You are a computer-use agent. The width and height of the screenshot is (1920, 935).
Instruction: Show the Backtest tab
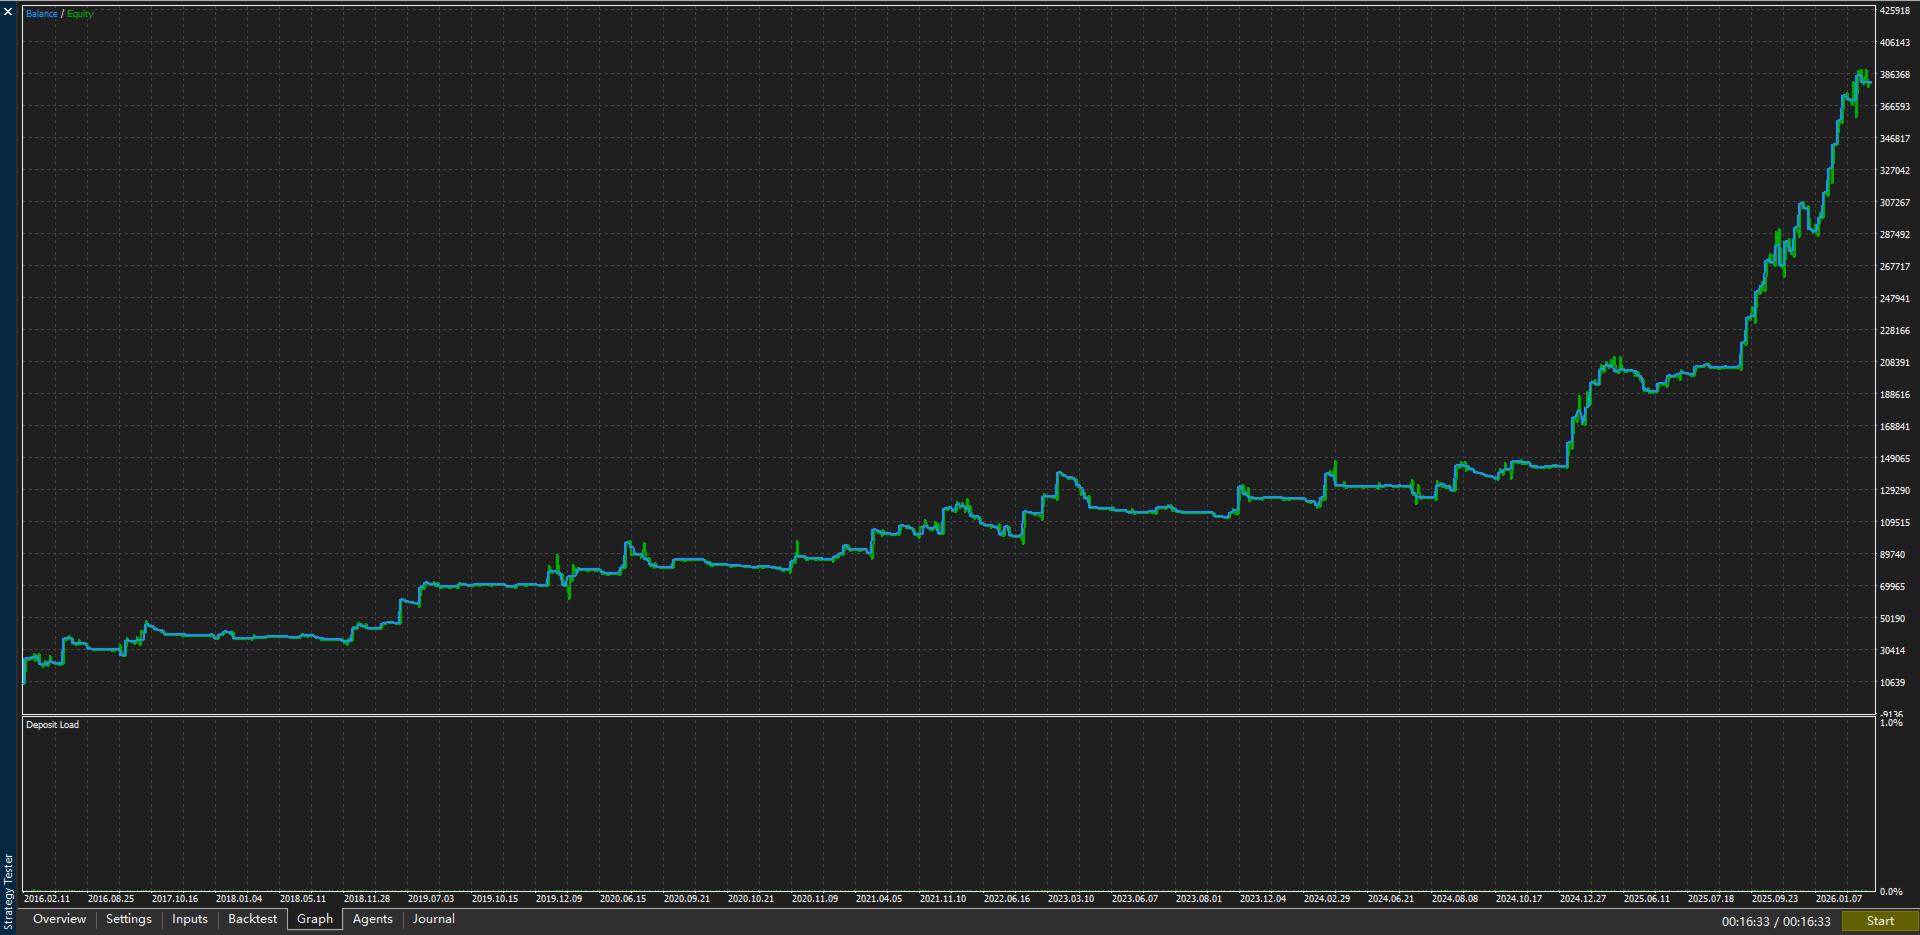click(253, 919)
